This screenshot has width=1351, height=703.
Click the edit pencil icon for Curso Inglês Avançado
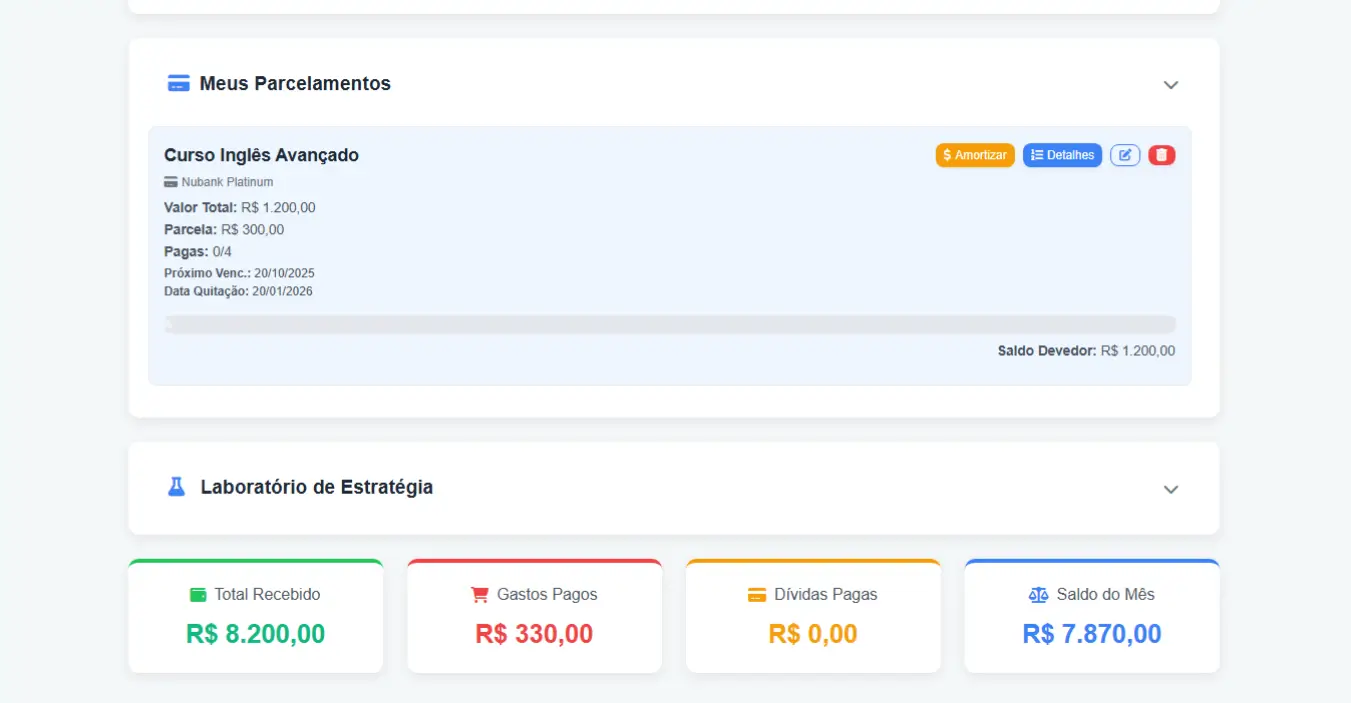1125,155
